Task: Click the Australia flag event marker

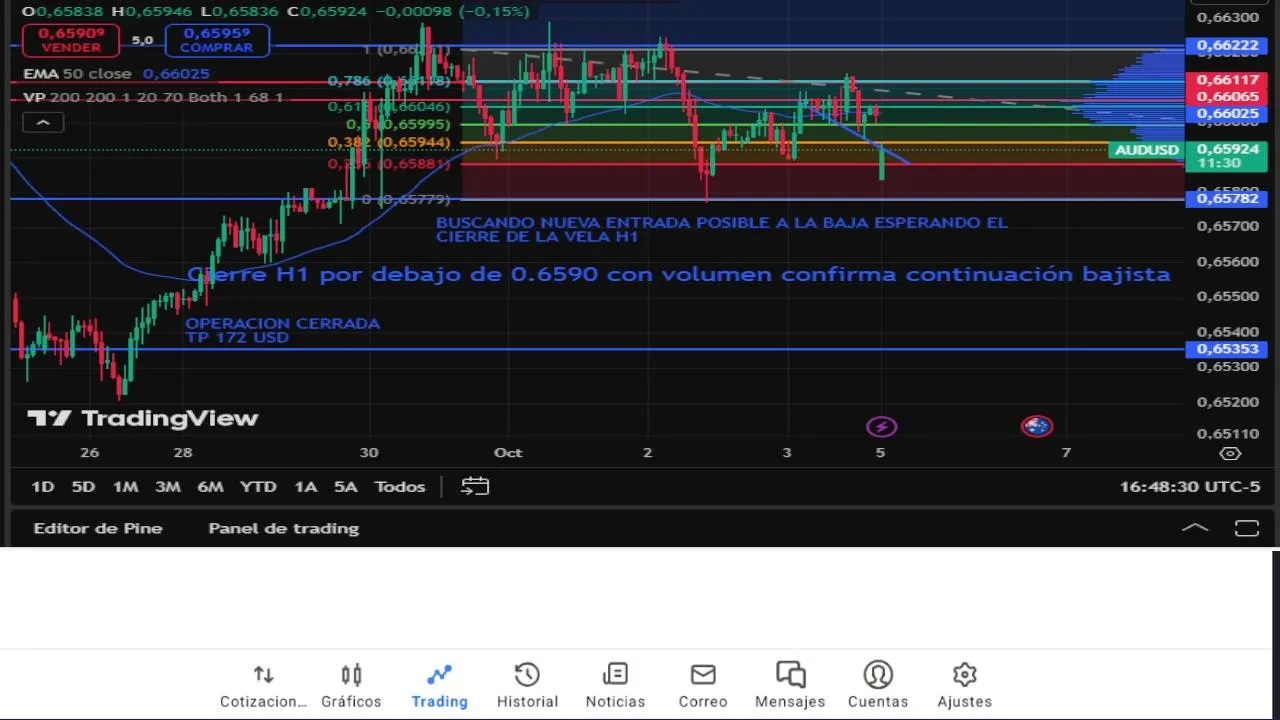Action: click(1036, 427)
